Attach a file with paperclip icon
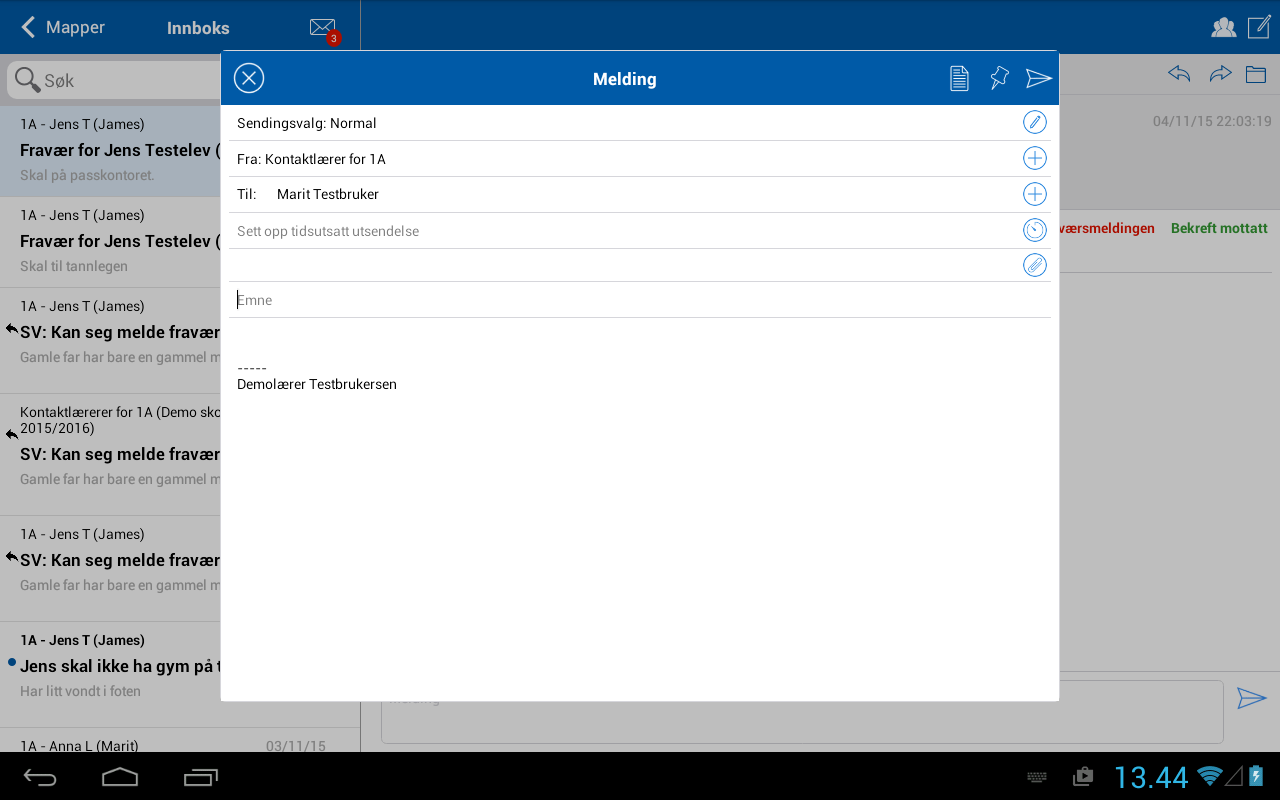The height and width of the screenshot is (800, 1280). click(x=1035, y=265)
